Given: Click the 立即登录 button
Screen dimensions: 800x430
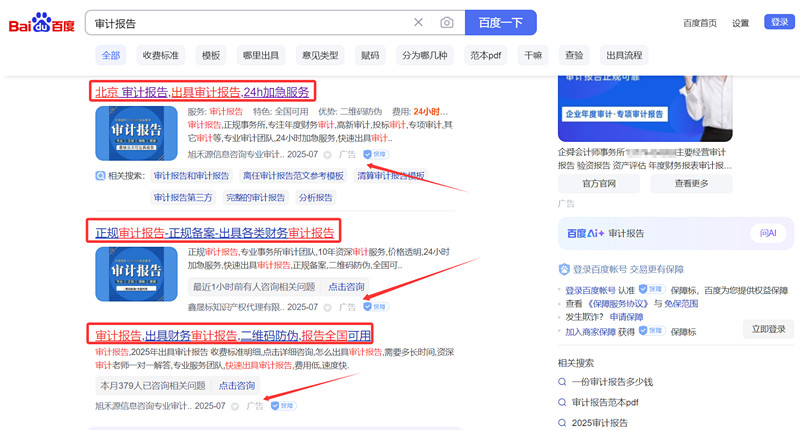Looking at the screenshot, I should pos(768,329).
